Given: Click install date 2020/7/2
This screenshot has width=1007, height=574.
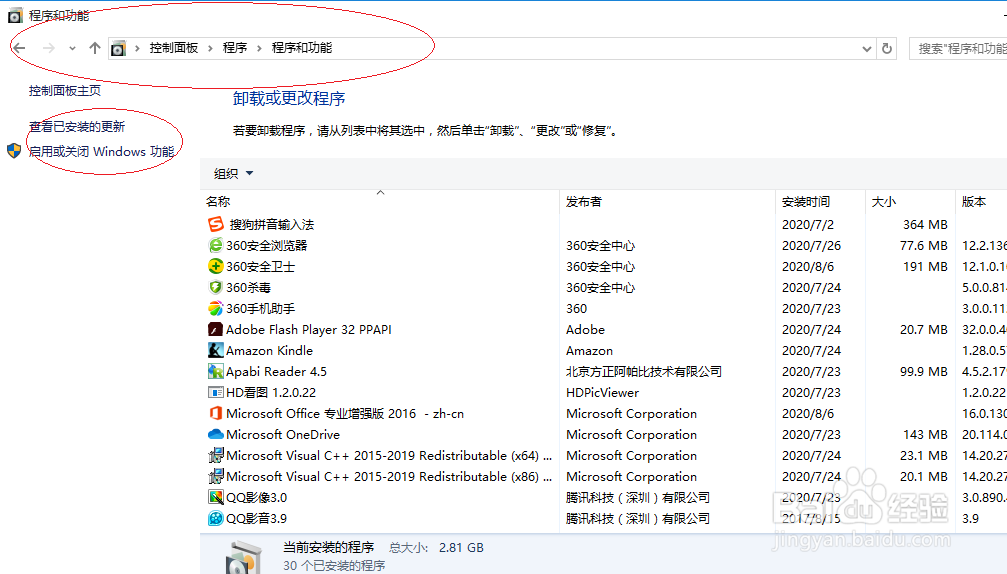Looking at the screenshot, I should coord(807,225).
